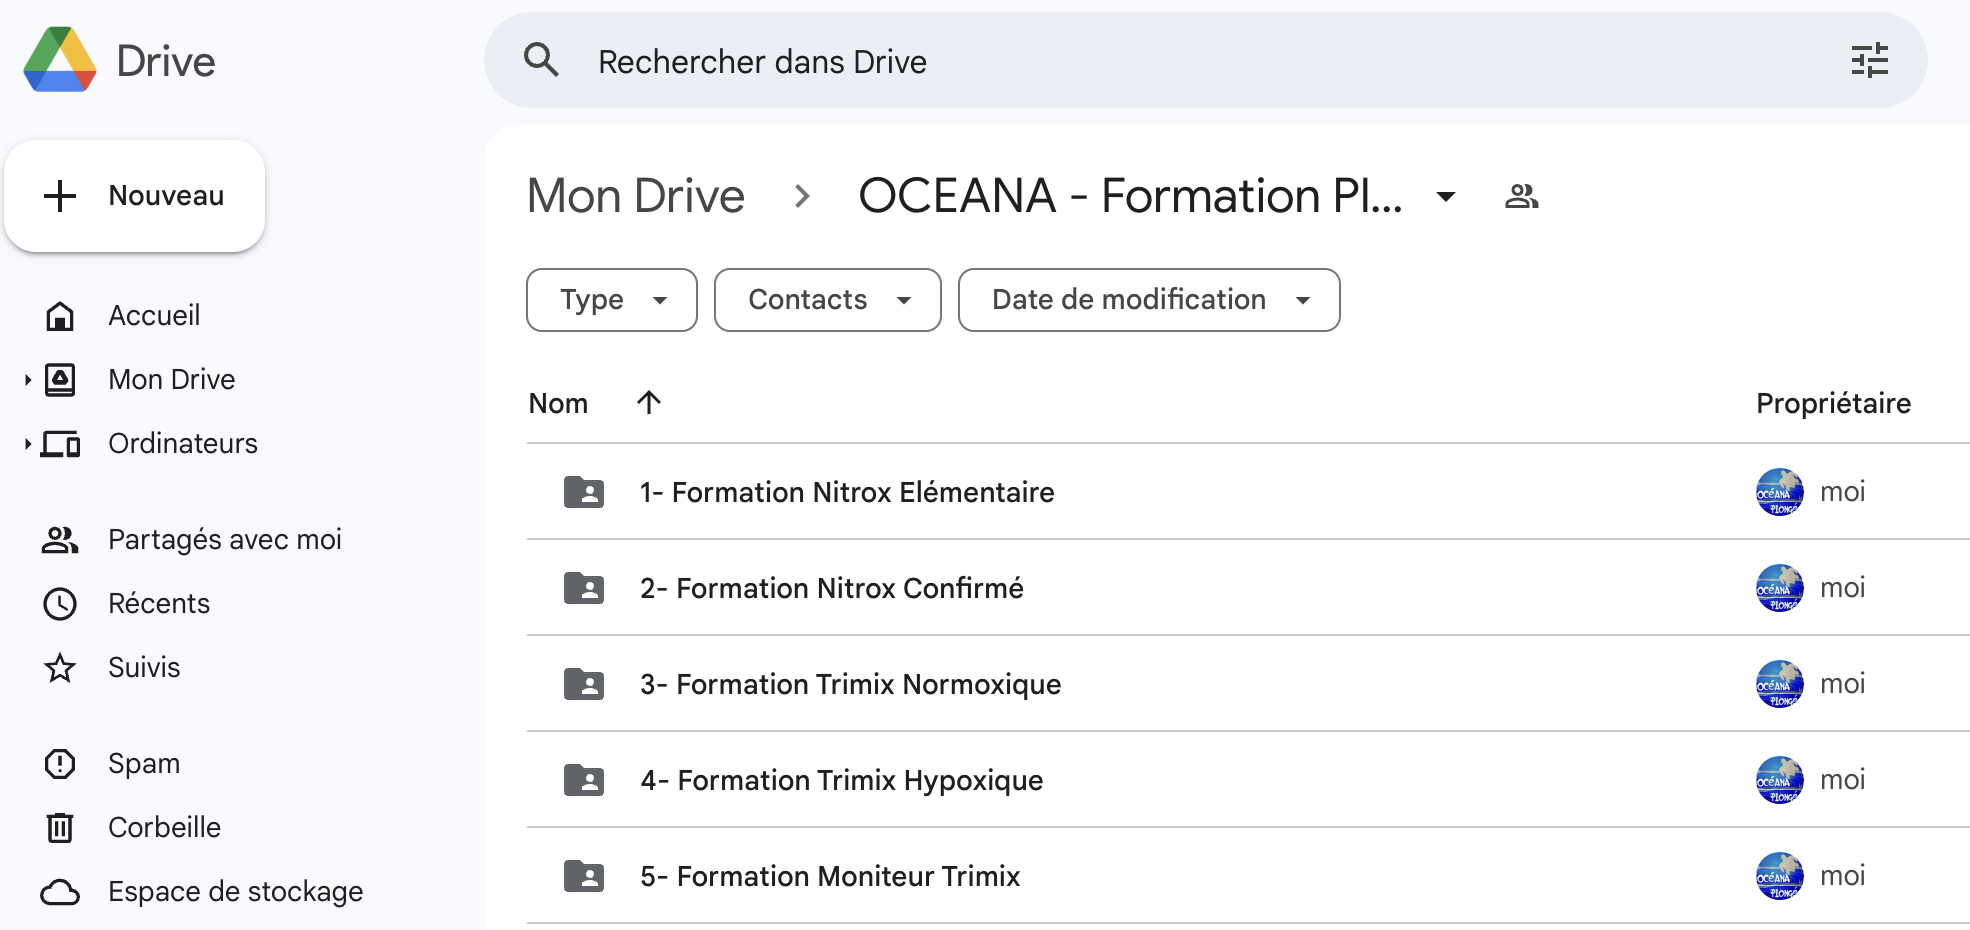1970x930 pixels.
Task: Click the breadcrumb chevron after Mon Drive
Action: click(x=801, y=196)
